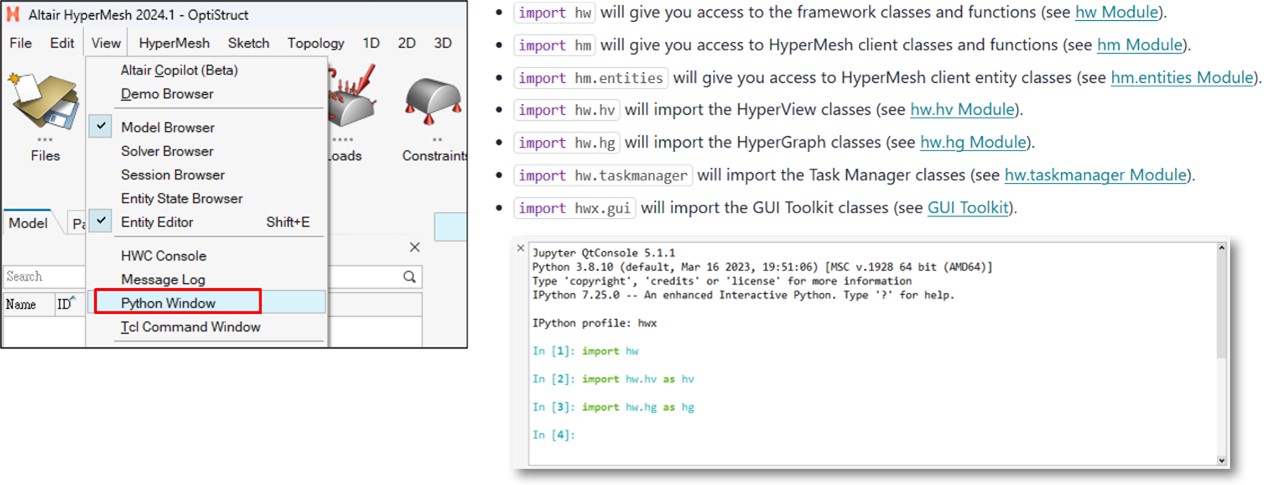Click the search magnifier icon in browser
This screenshot has width=1269, height=485.
tap(409, 277)
